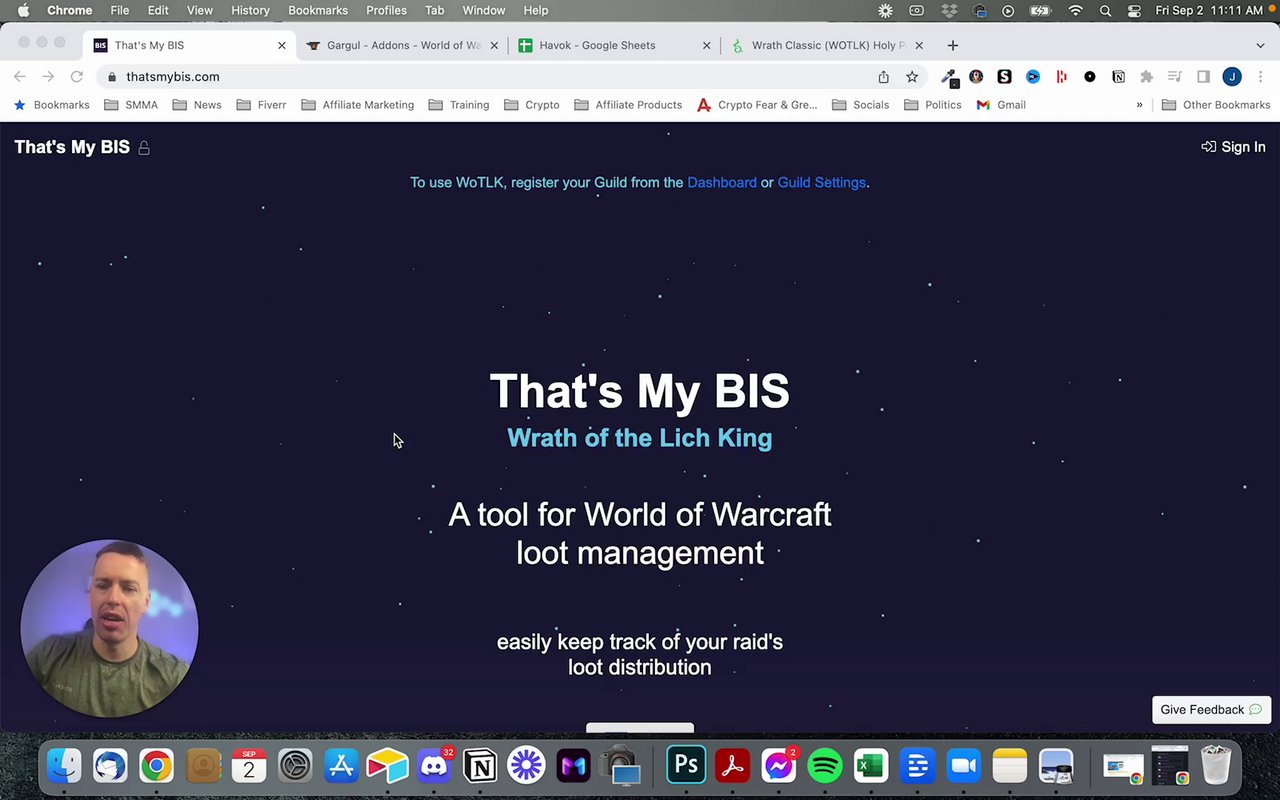Open the Other Bookmarks folder
The width and height of the screenshot is (1280, 800).
pos(1216,105)
